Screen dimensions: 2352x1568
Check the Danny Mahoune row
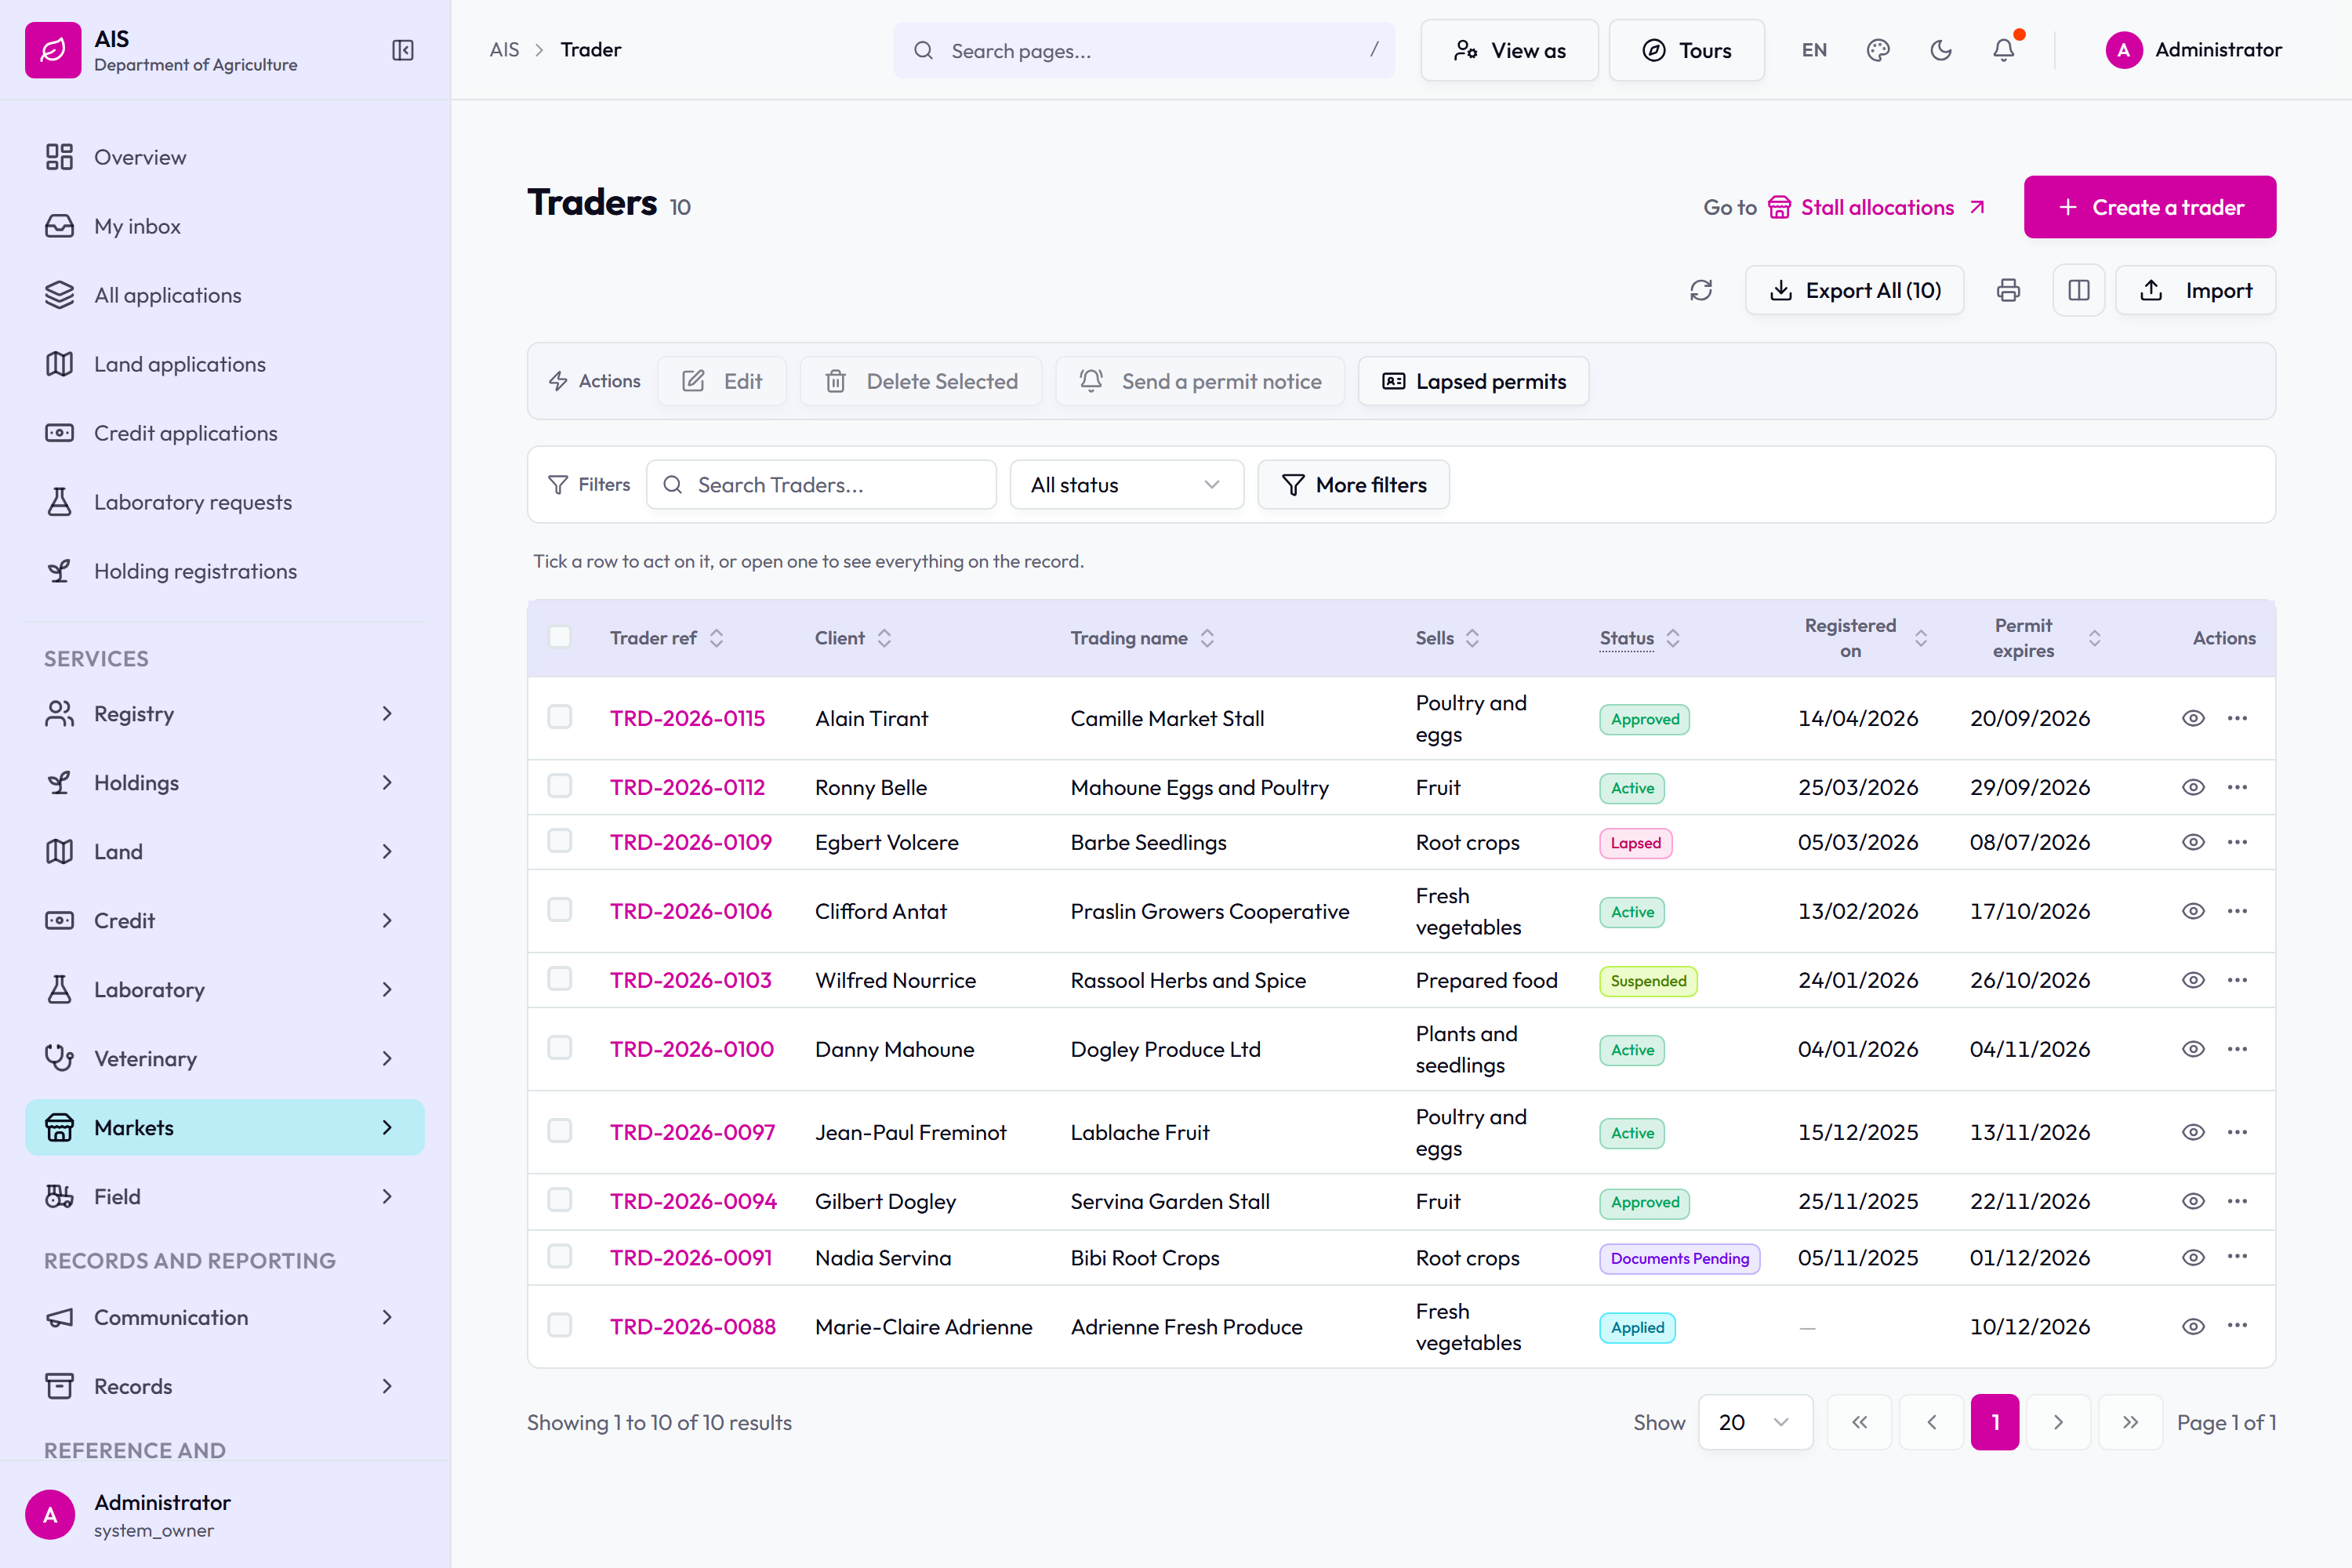point(560,1048)
